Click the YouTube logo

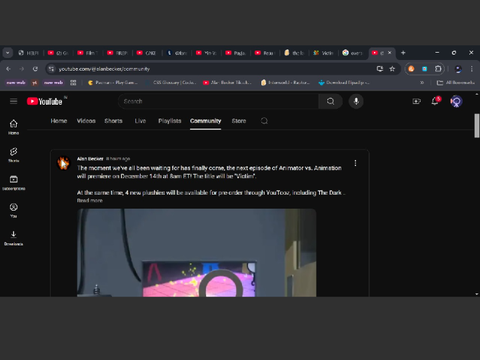point(45,101)
